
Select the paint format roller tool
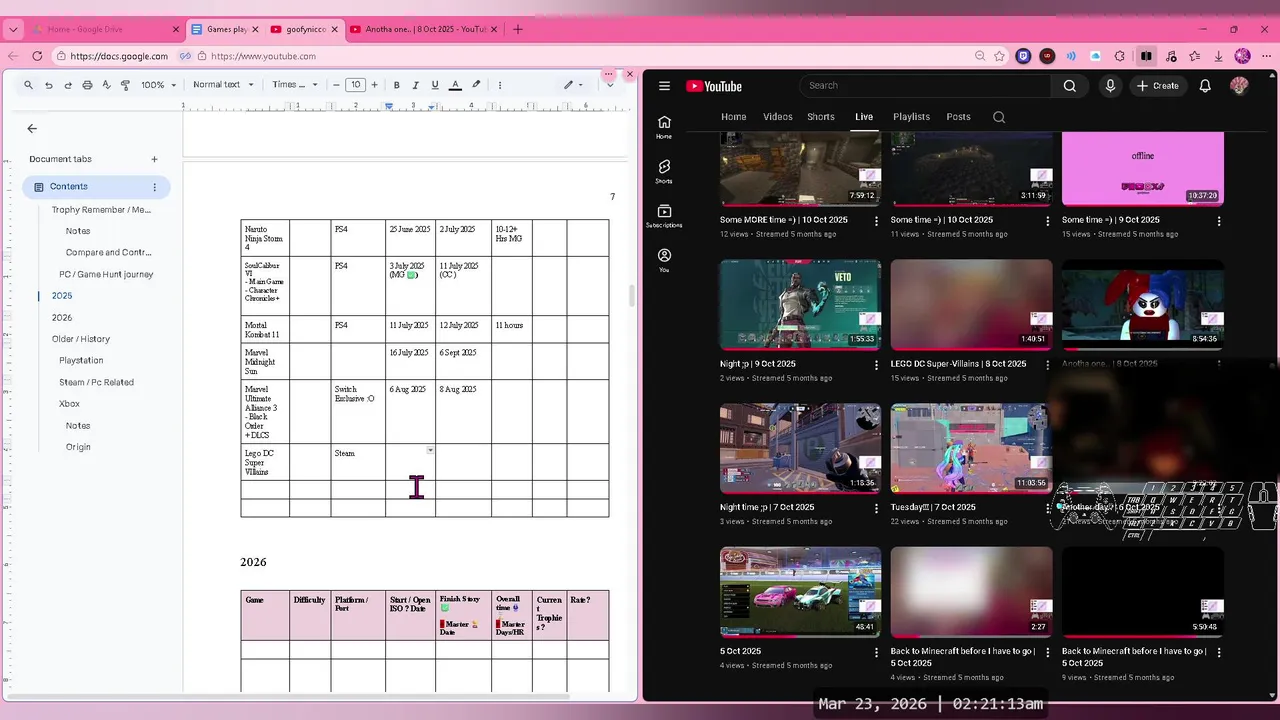[x=125, y=85]
